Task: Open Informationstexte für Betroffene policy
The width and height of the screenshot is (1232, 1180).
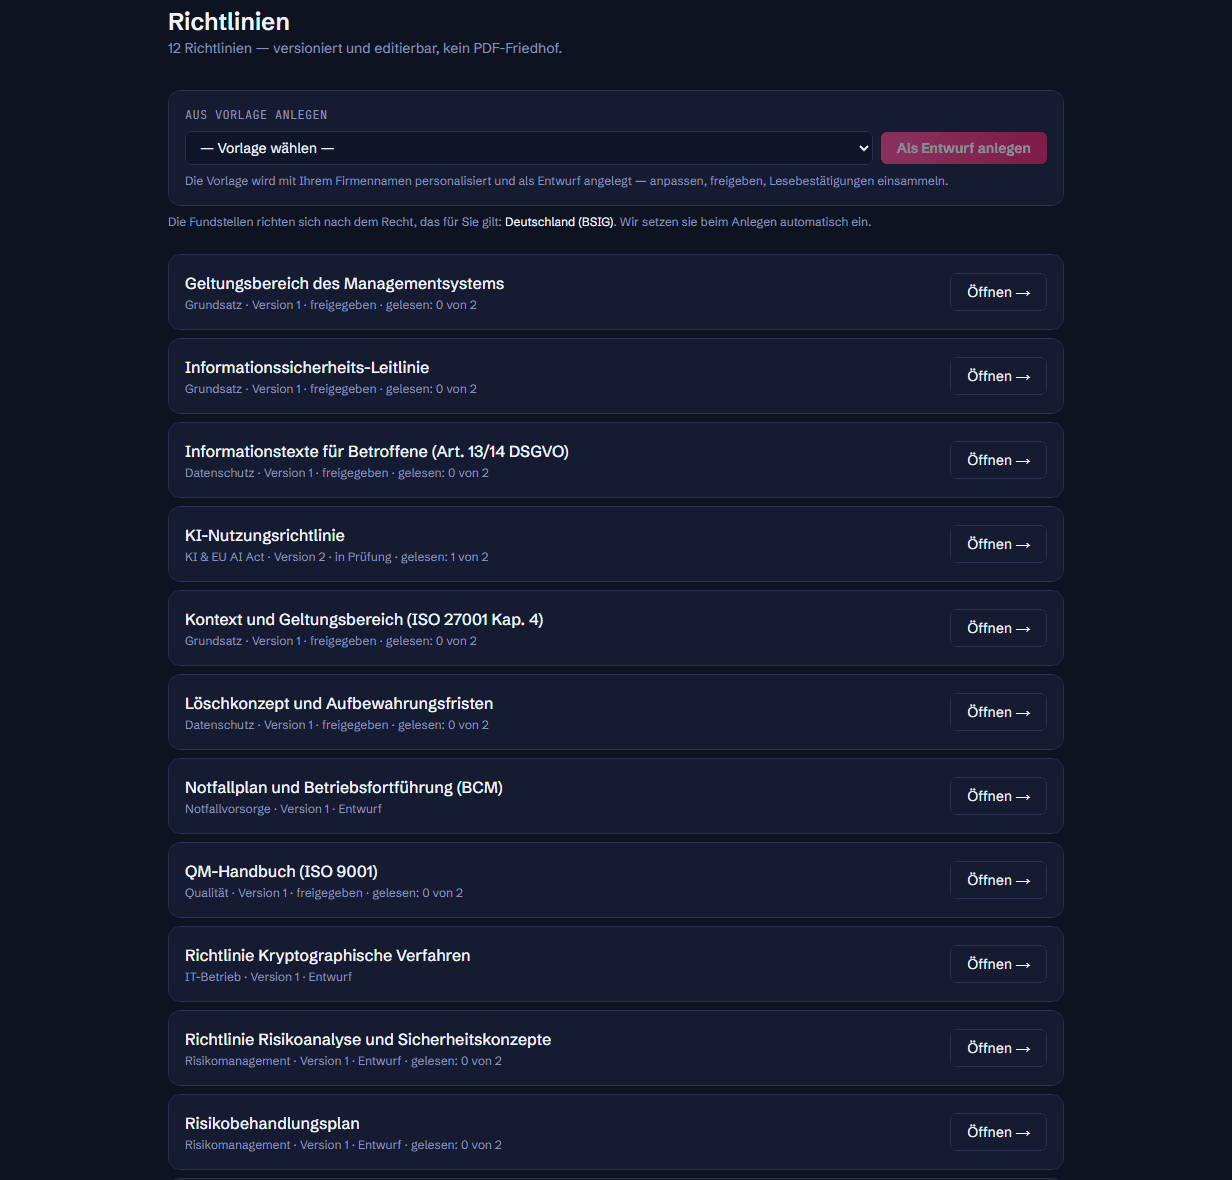Action: [x=998, y=460]
